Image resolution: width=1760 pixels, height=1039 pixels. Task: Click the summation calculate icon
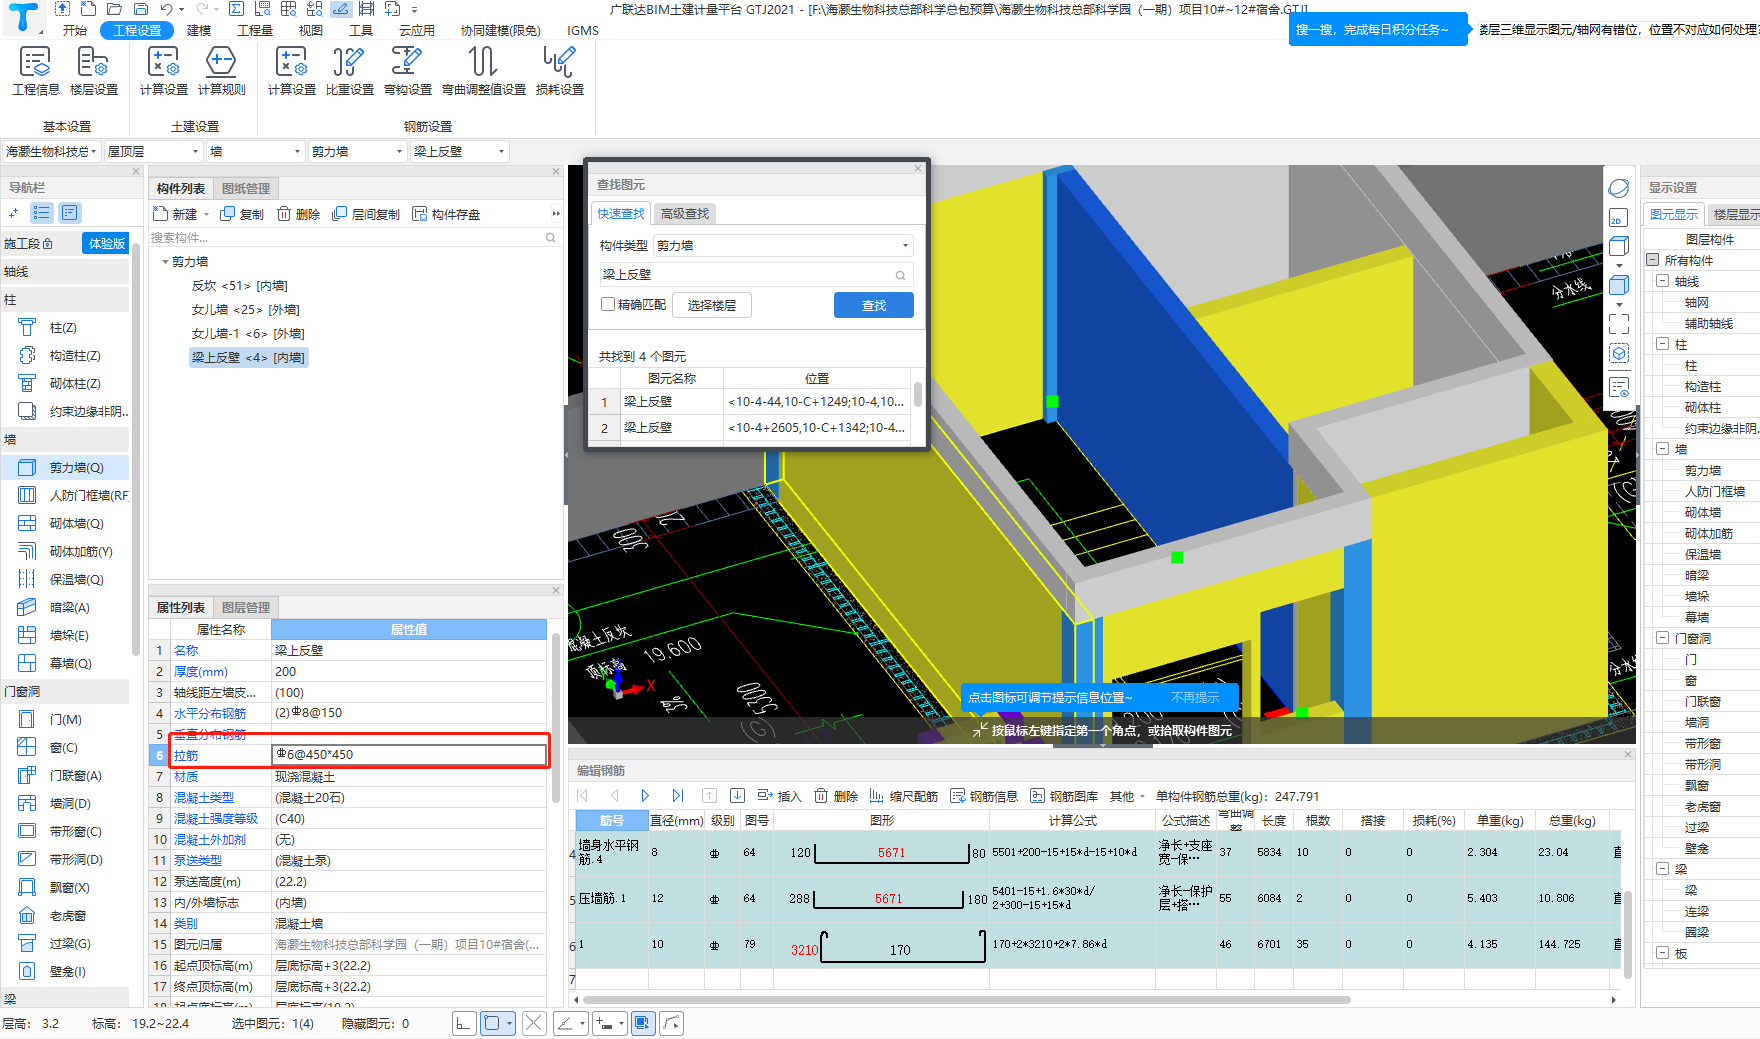[236, 9]
